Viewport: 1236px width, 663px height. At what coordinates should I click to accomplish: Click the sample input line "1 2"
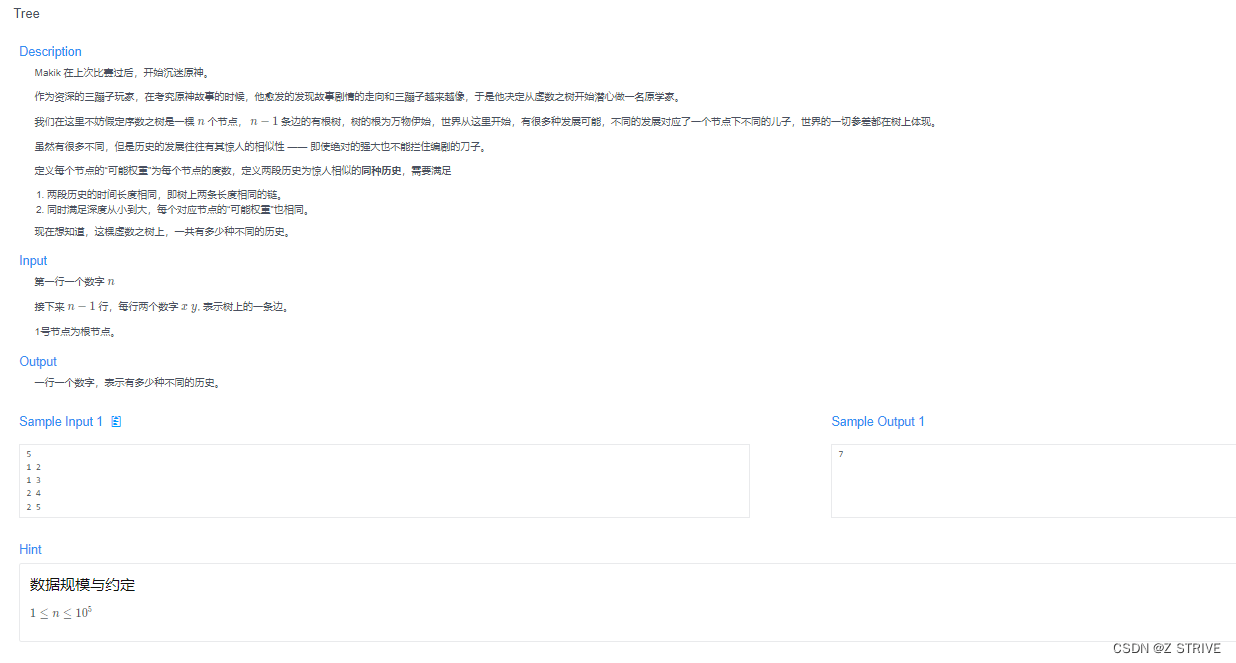pos(33,467)
